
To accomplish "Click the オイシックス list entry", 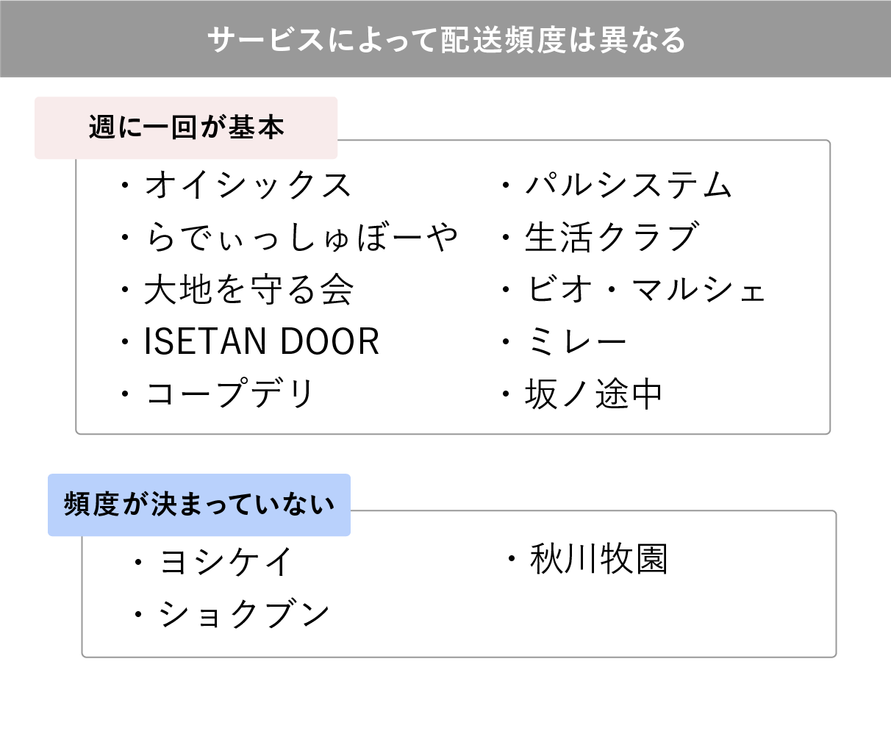I will click(x=248, y=185).
